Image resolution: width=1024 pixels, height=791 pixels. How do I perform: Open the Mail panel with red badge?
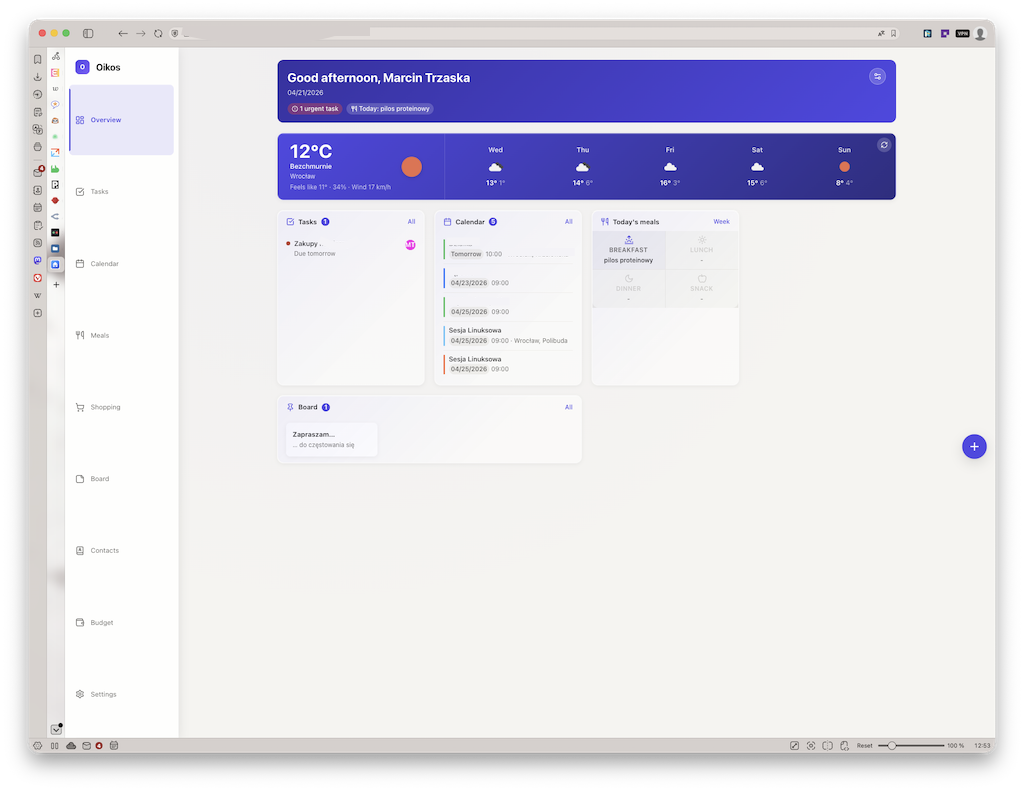coord(39,171)
